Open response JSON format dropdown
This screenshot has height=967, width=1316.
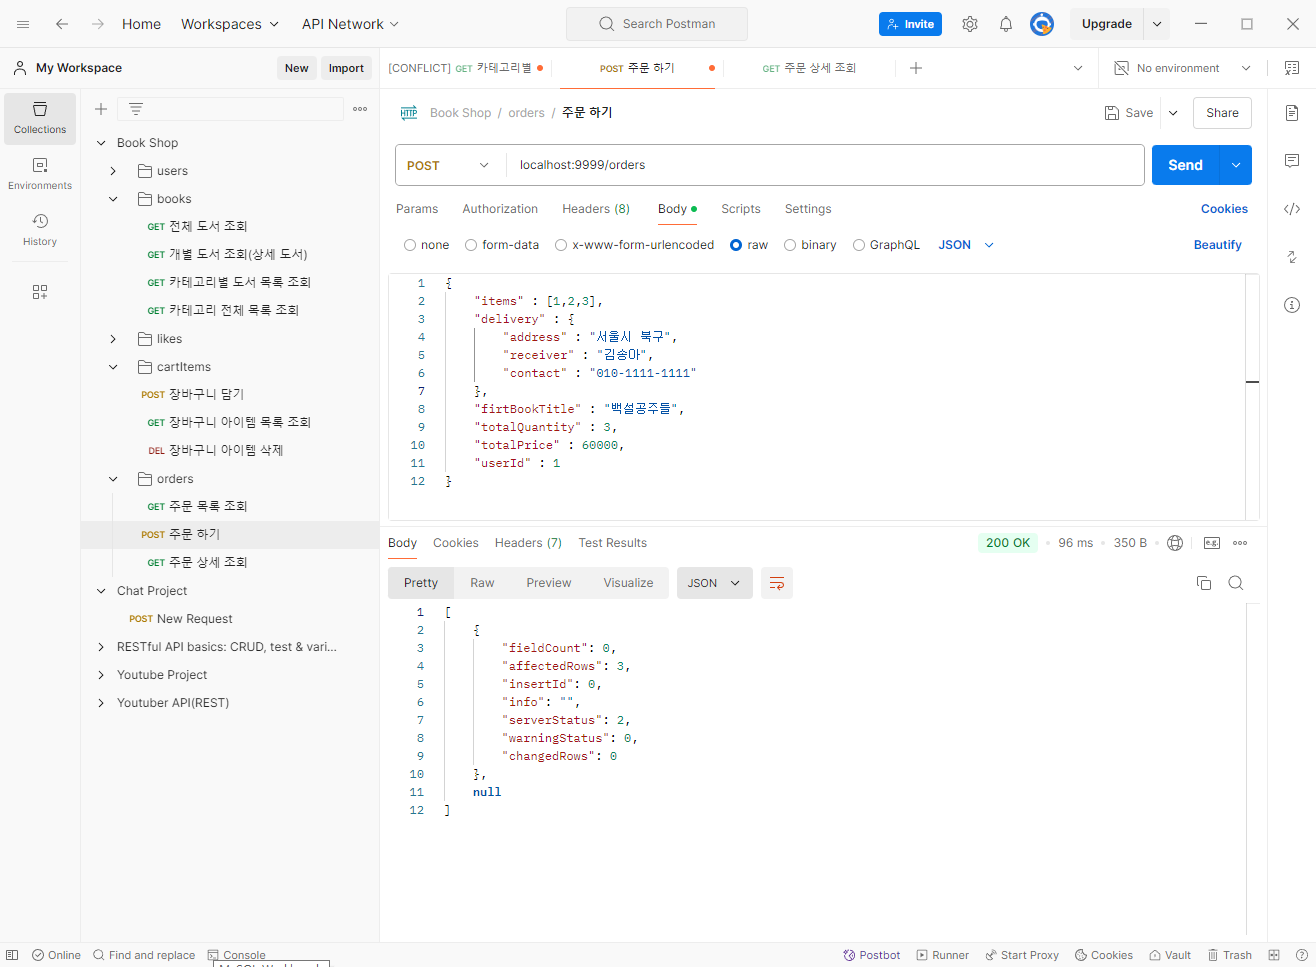point(714,583)
